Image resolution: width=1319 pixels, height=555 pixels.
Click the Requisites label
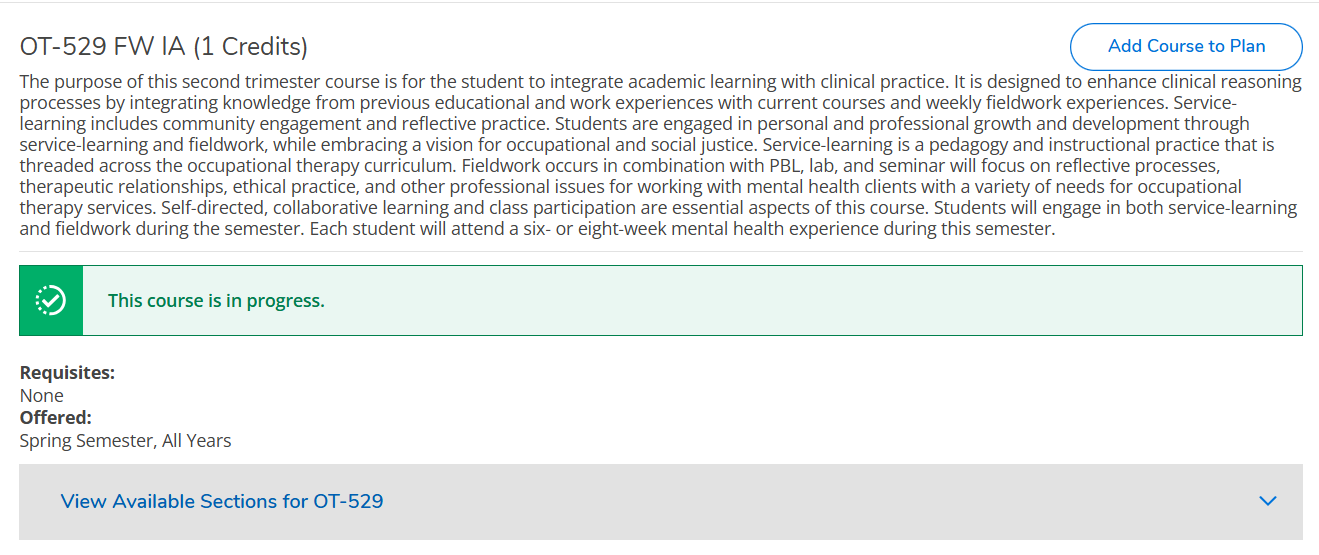67,373
